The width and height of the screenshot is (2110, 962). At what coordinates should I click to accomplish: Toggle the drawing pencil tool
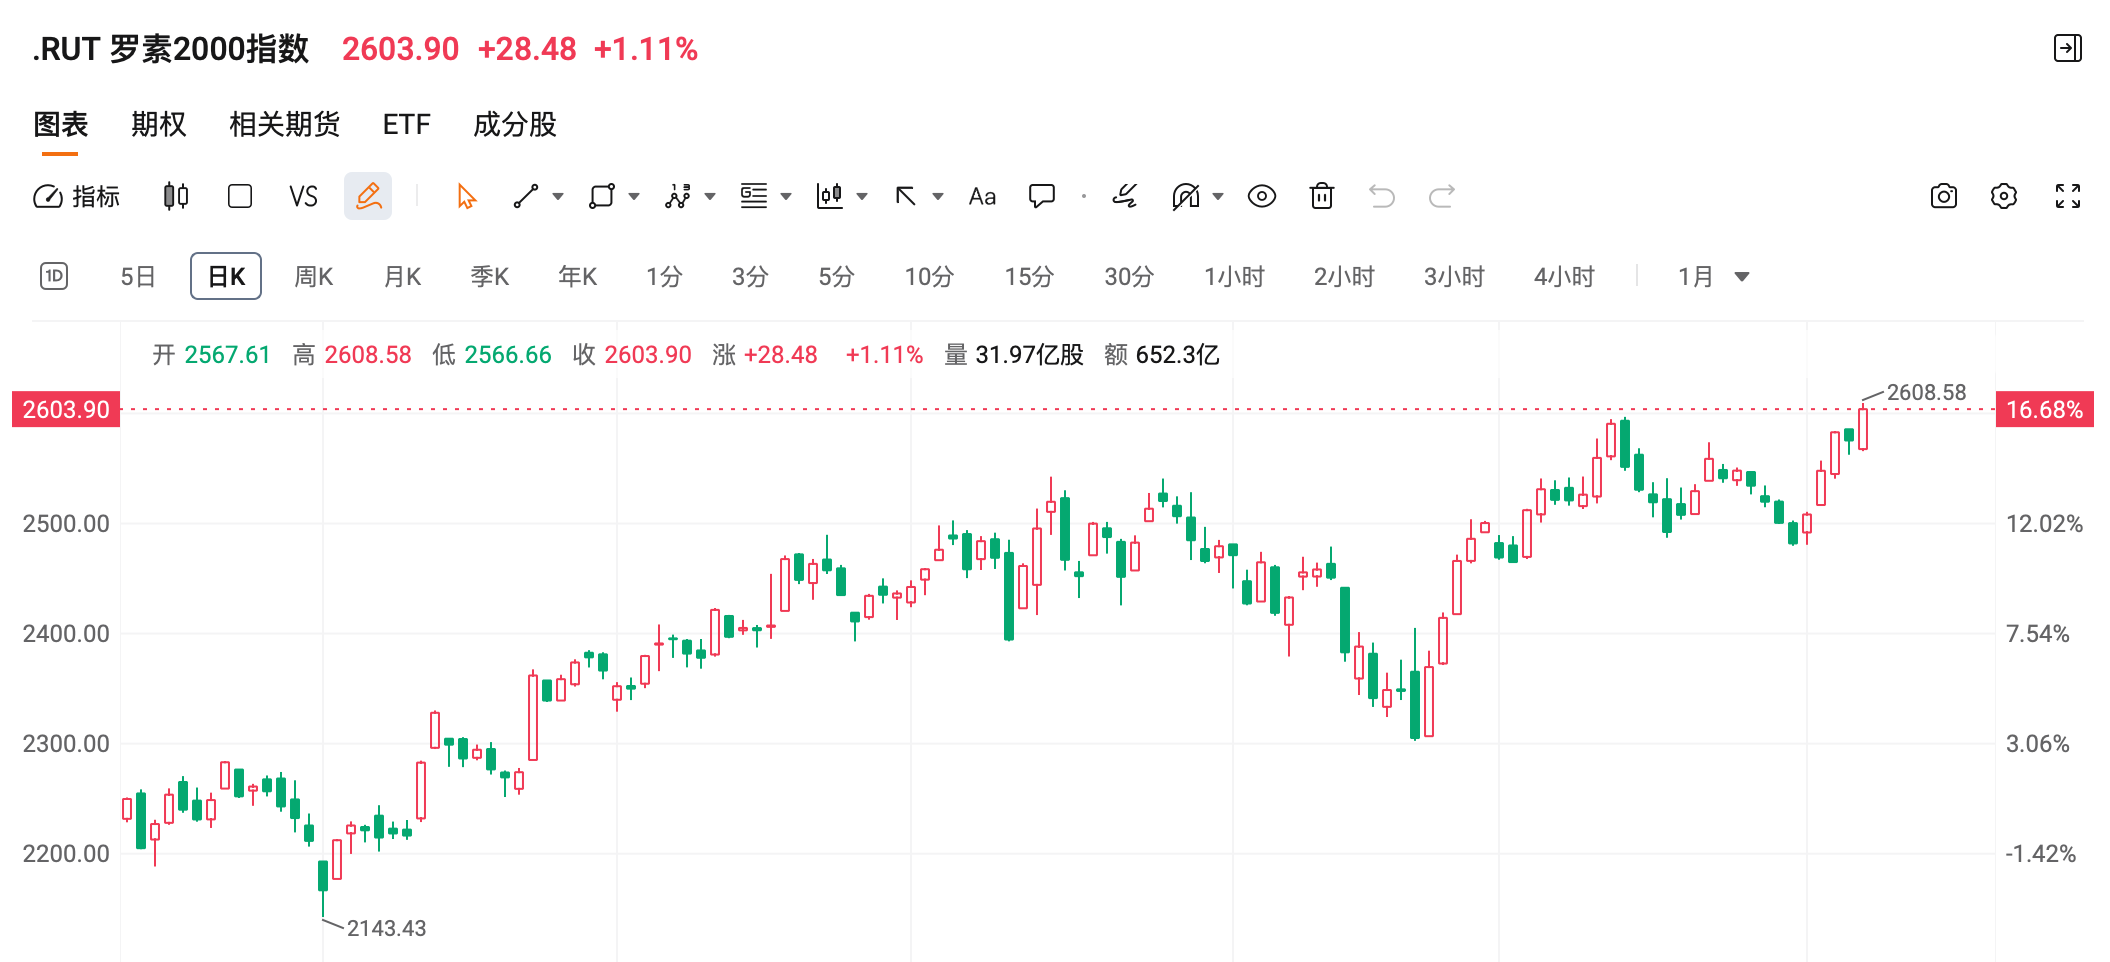click(x=368, y=196)
